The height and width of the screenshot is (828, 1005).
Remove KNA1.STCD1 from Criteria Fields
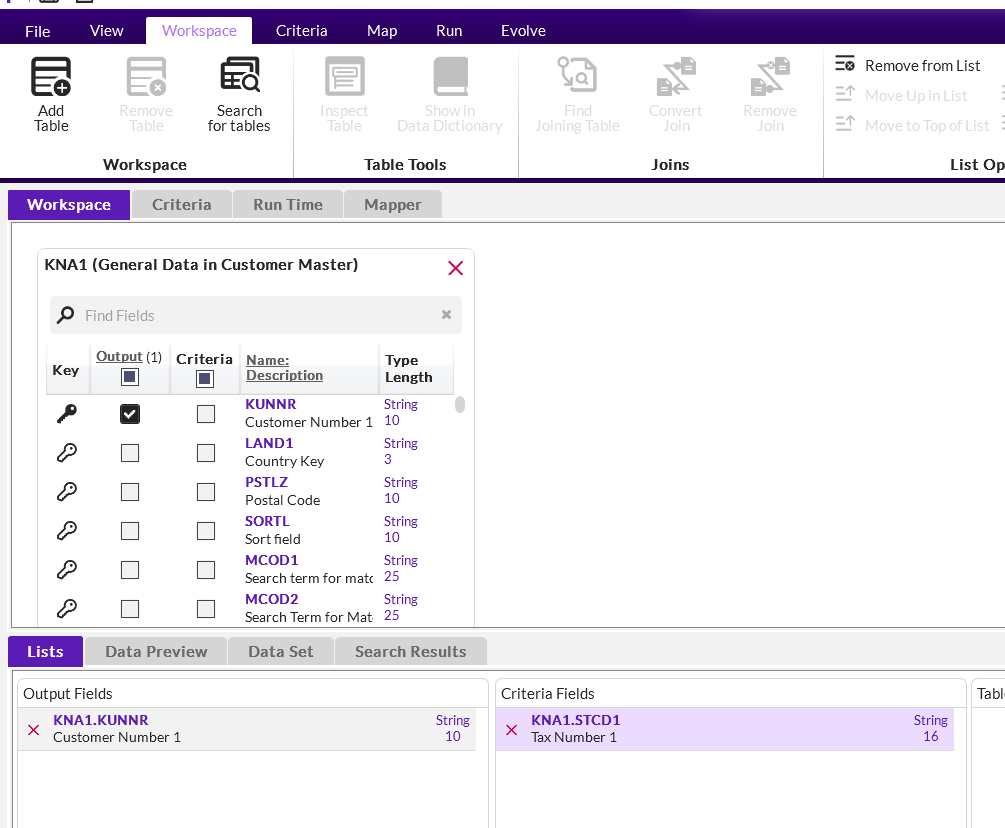(x=512, y=730)
